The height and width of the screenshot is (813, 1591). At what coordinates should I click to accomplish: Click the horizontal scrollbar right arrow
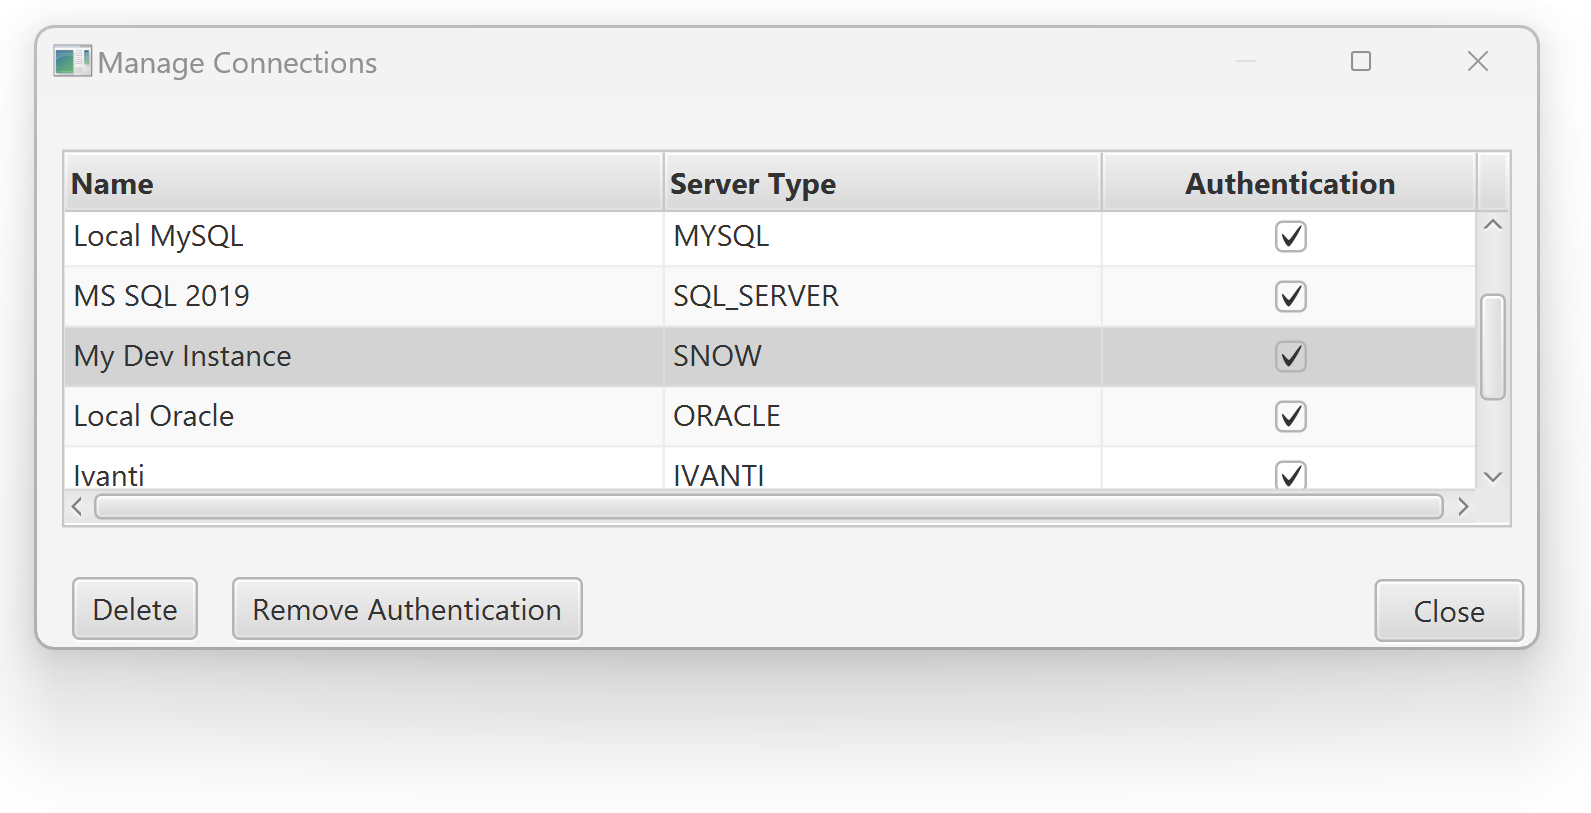tap(1463, 507)
